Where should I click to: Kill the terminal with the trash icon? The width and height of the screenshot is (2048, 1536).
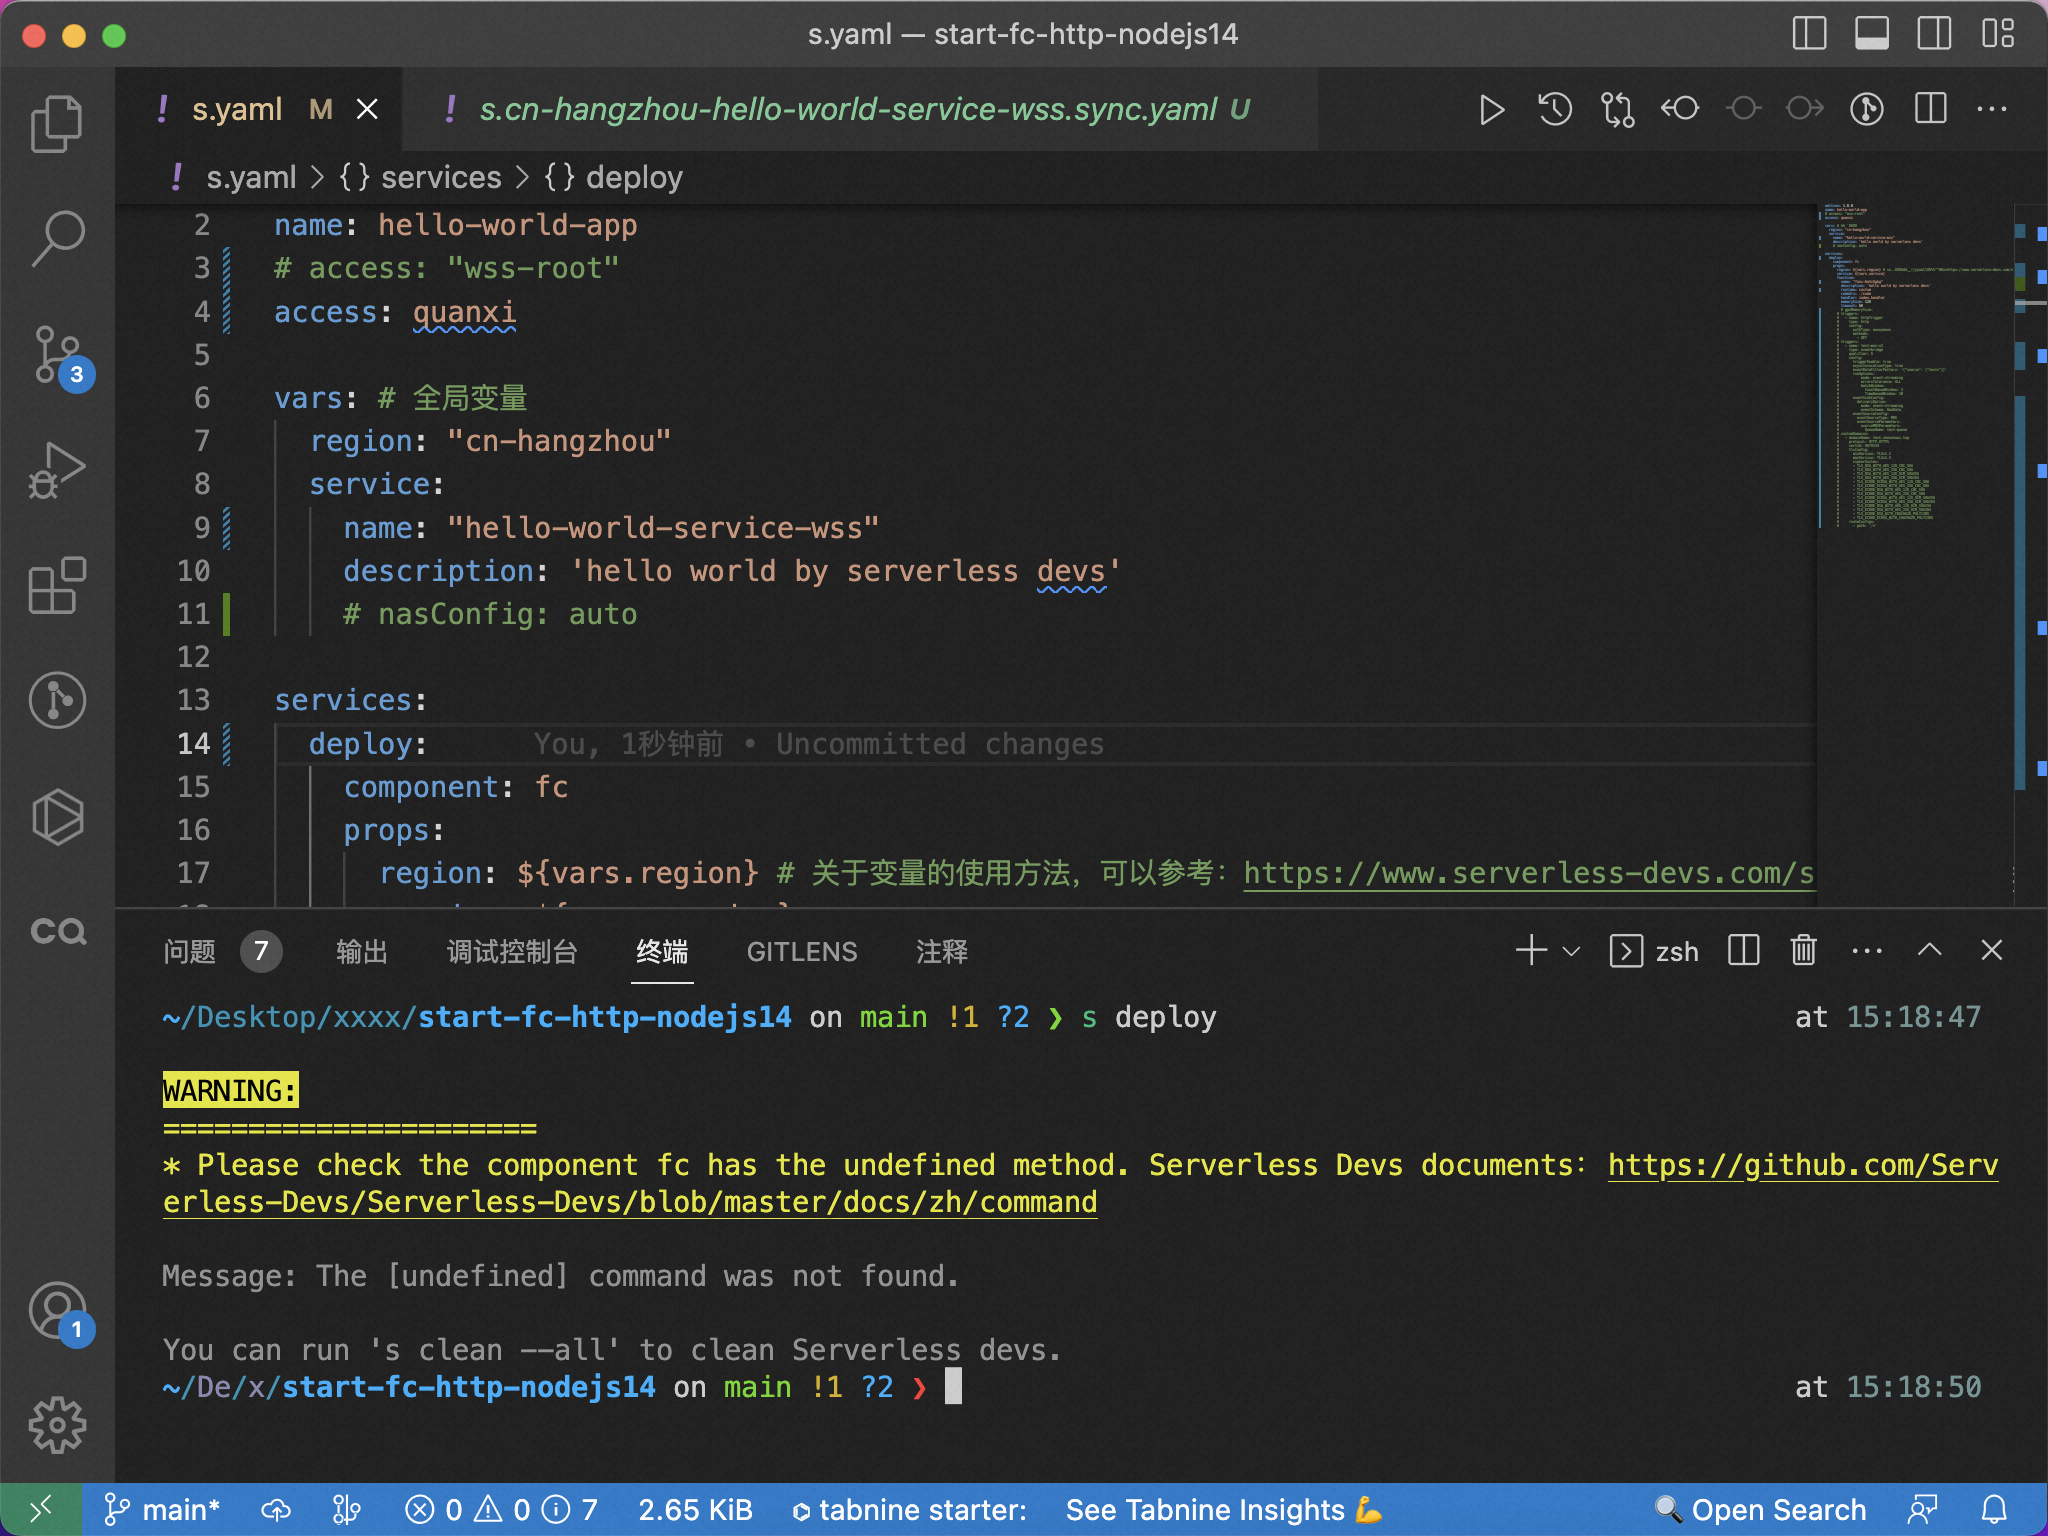(x=1802, y=951)
